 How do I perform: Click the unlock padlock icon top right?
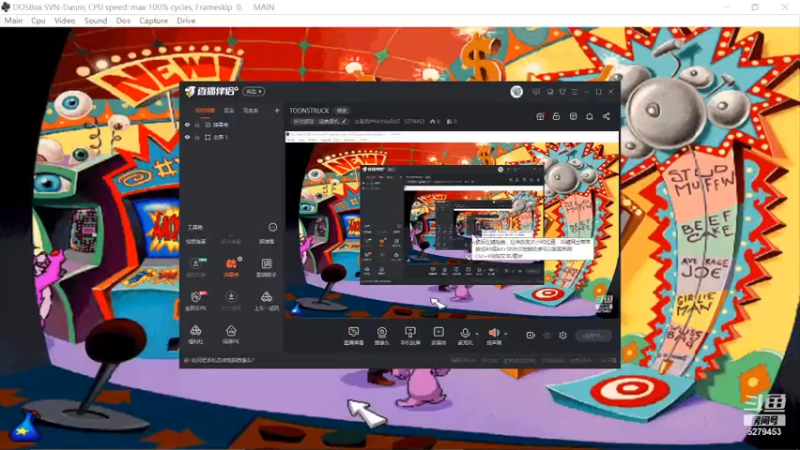click(x=556, y=116)
